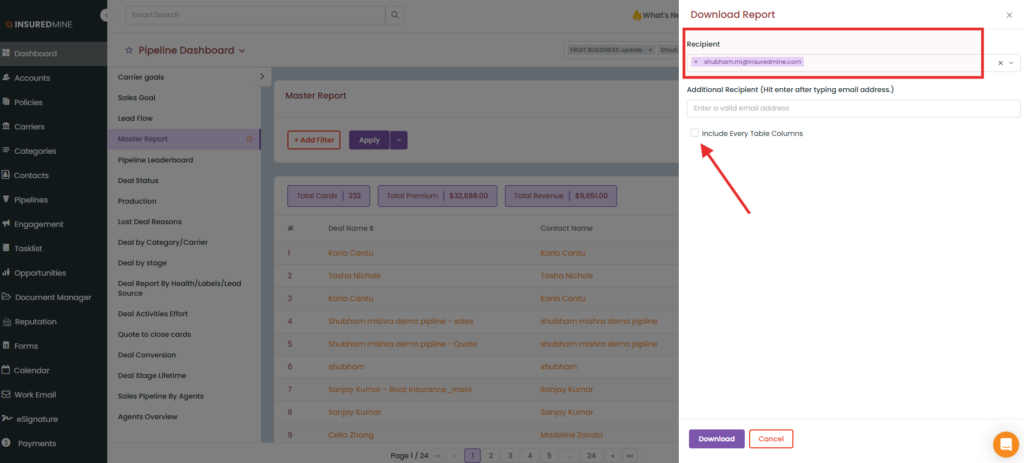Screen dimensions: 1024x463
Task: Click the Smart Search magnifier icon
Action: (394, 15)
